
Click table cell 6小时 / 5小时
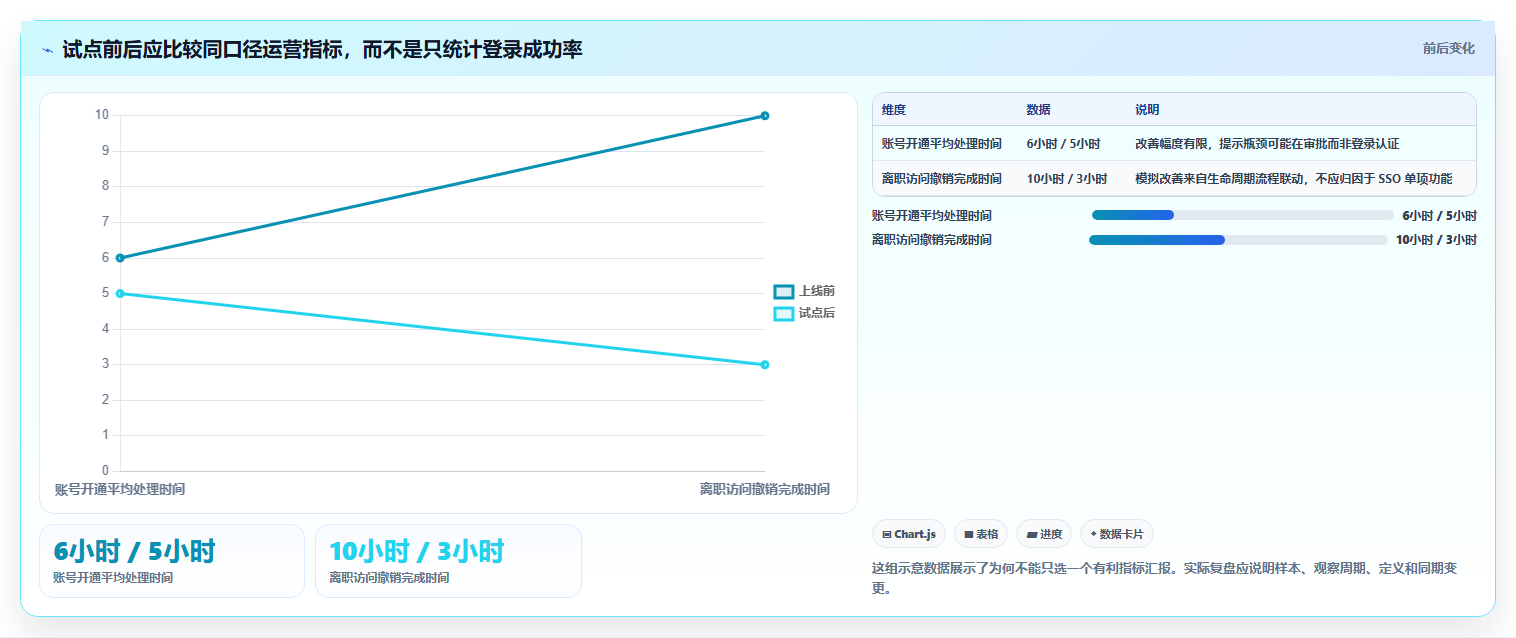(1063, 144)
